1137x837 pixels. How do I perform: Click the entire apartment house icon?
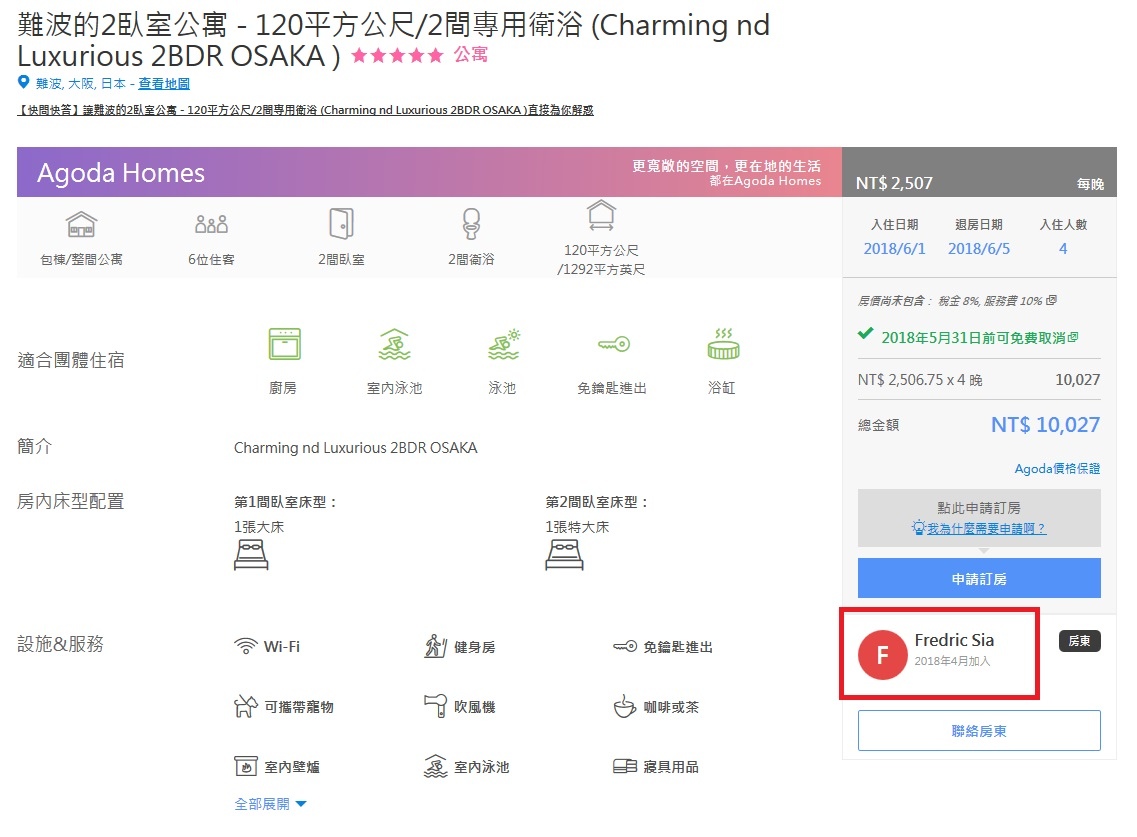tap(81, 224)
